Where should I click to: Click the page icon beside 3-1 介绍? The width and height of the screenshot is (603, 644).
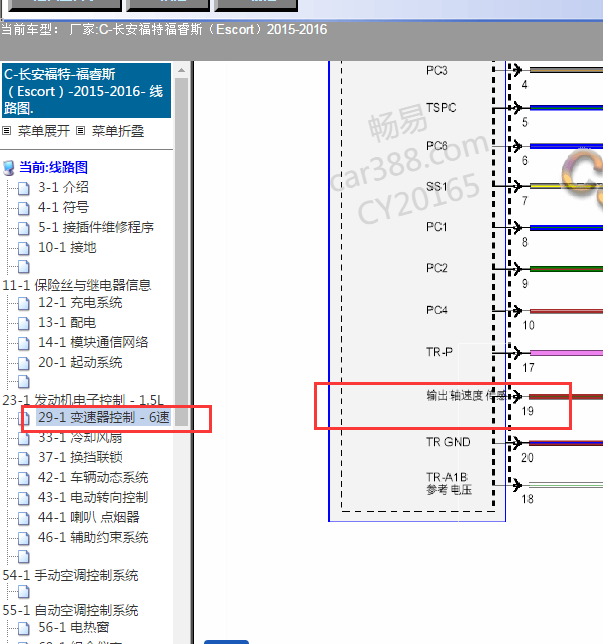coord(24,189)
